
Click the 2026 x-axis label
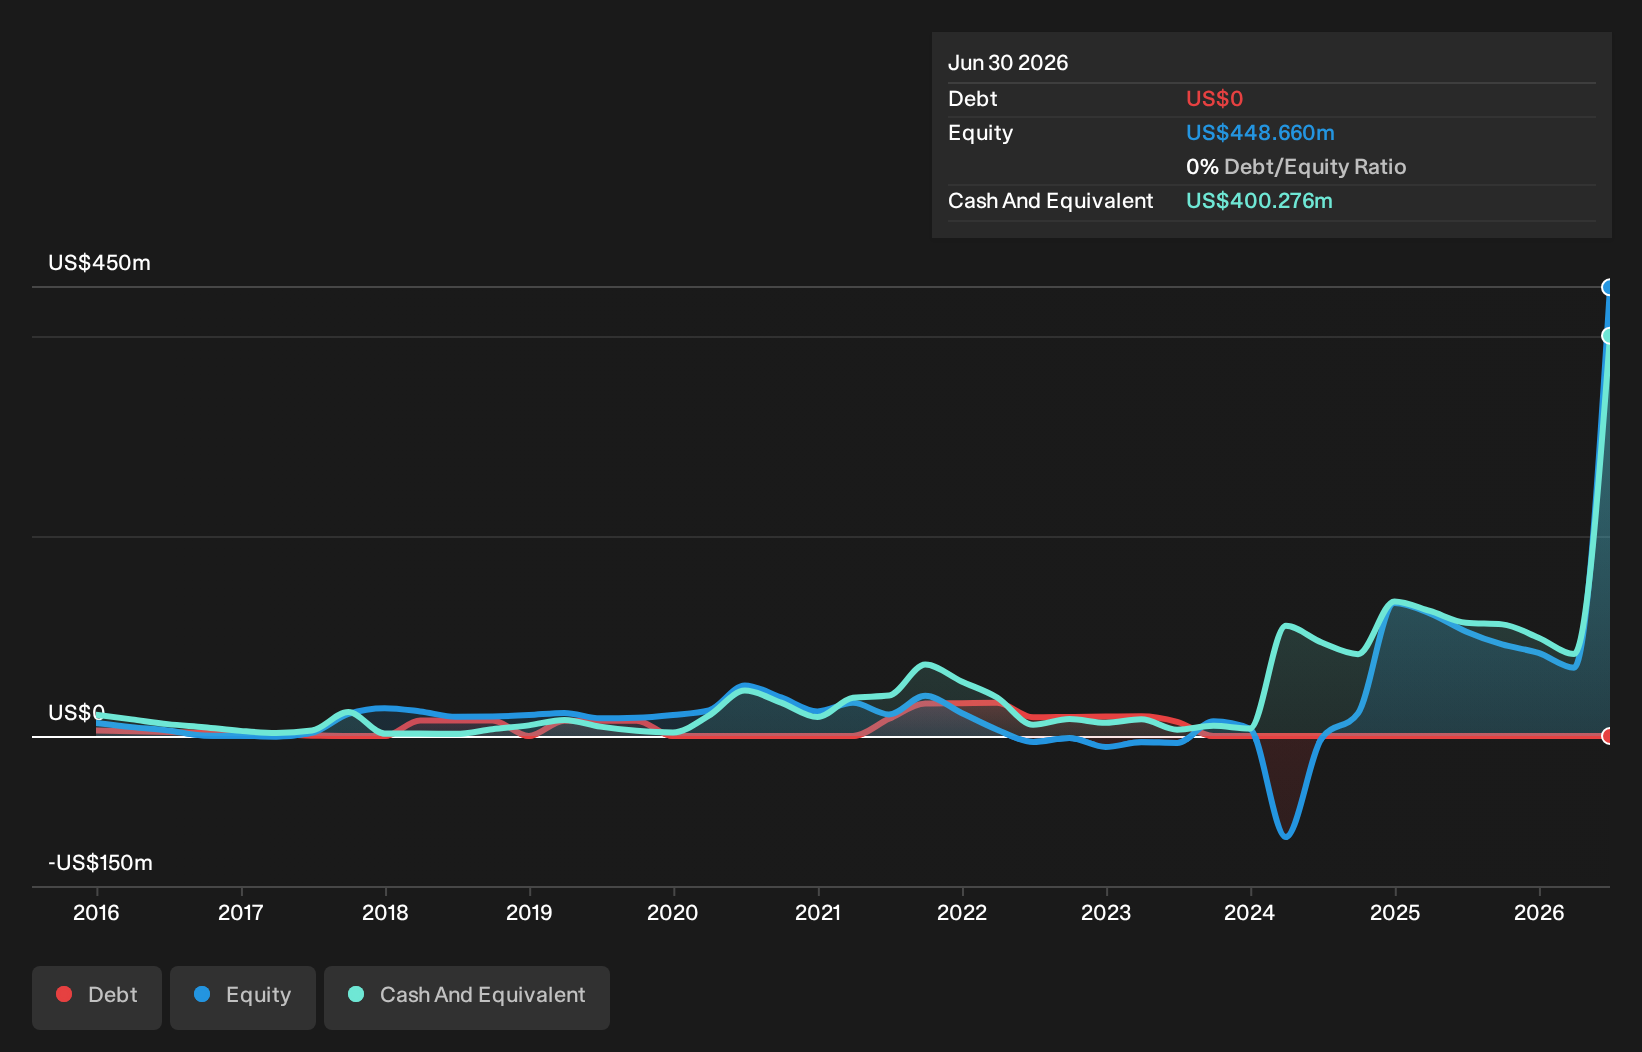[1539, 912]
